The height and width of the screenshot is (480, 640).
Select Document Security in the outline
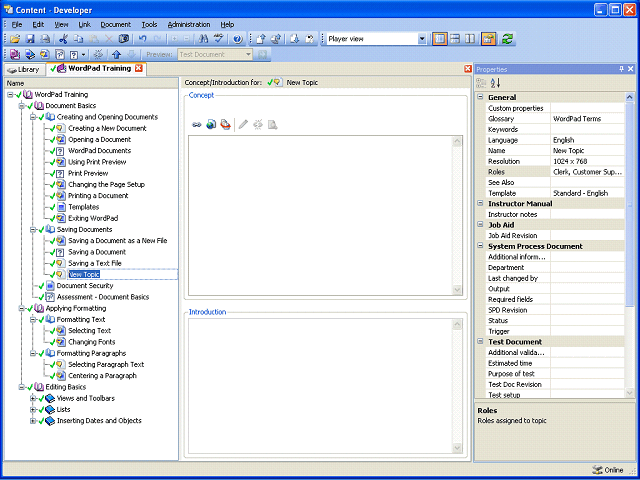coord(85,286)
